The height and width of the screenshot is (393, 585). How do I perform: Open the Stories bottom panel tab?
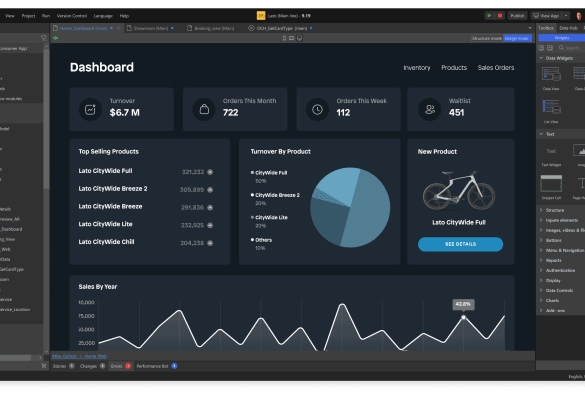(x=64, y=366)
